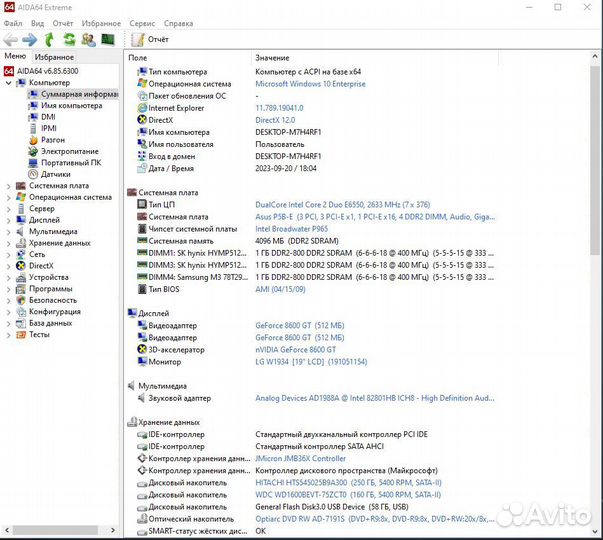Viewport: 603px width, 540px height.
Task: Expand the Сервер tree node
Action: 8,209
